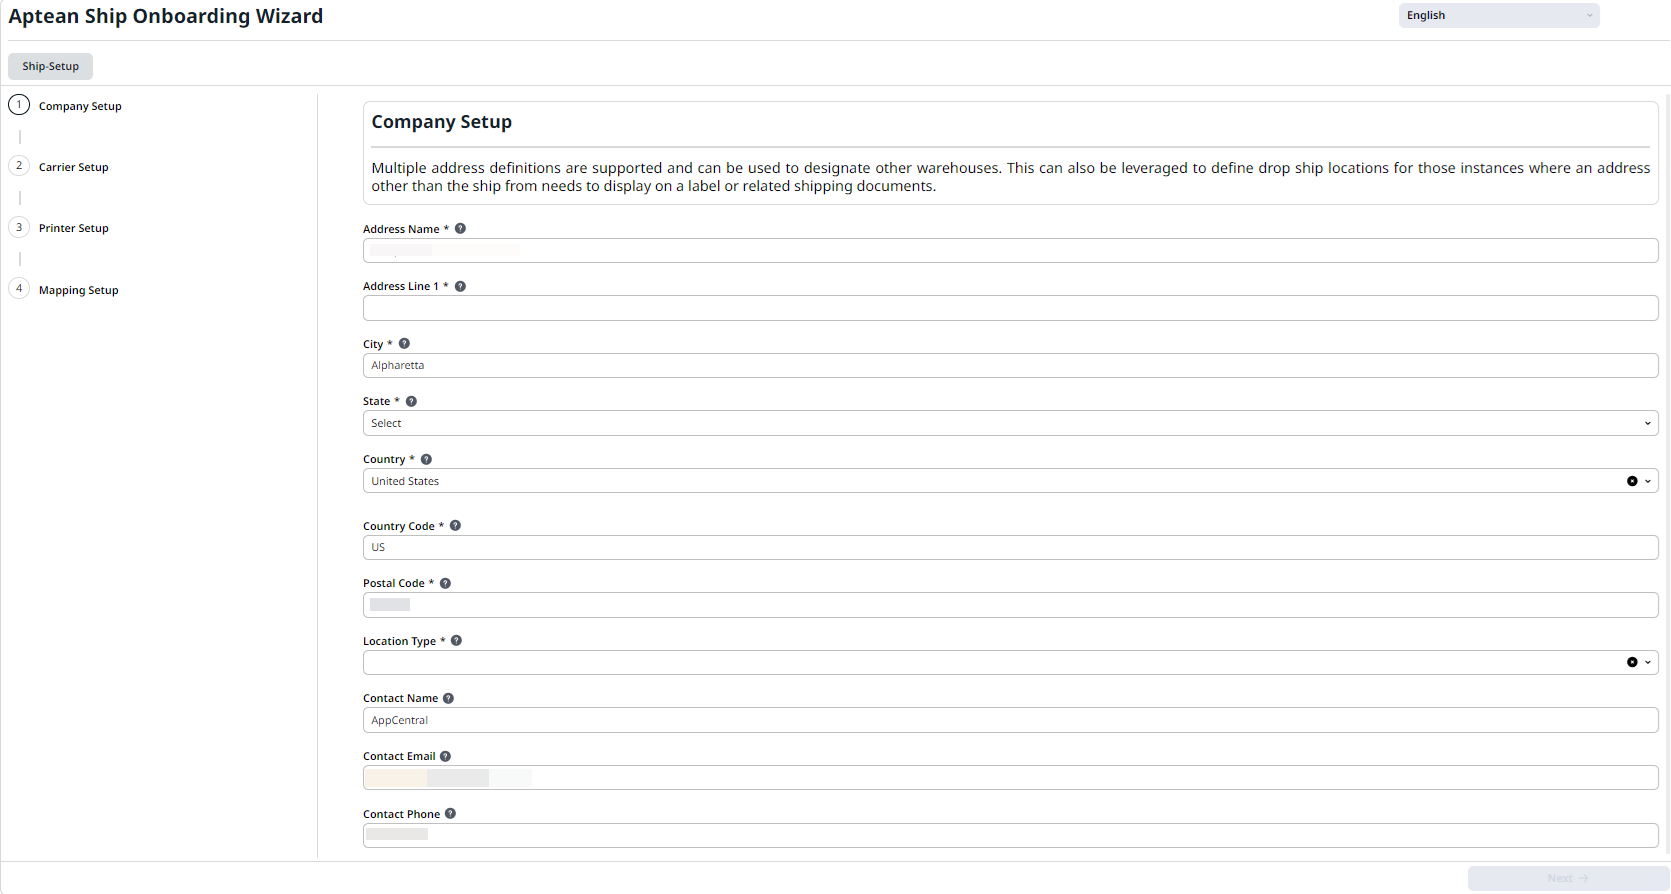Open Mapping Setup step
The image size is (1671, 894).
click(78, 290)
